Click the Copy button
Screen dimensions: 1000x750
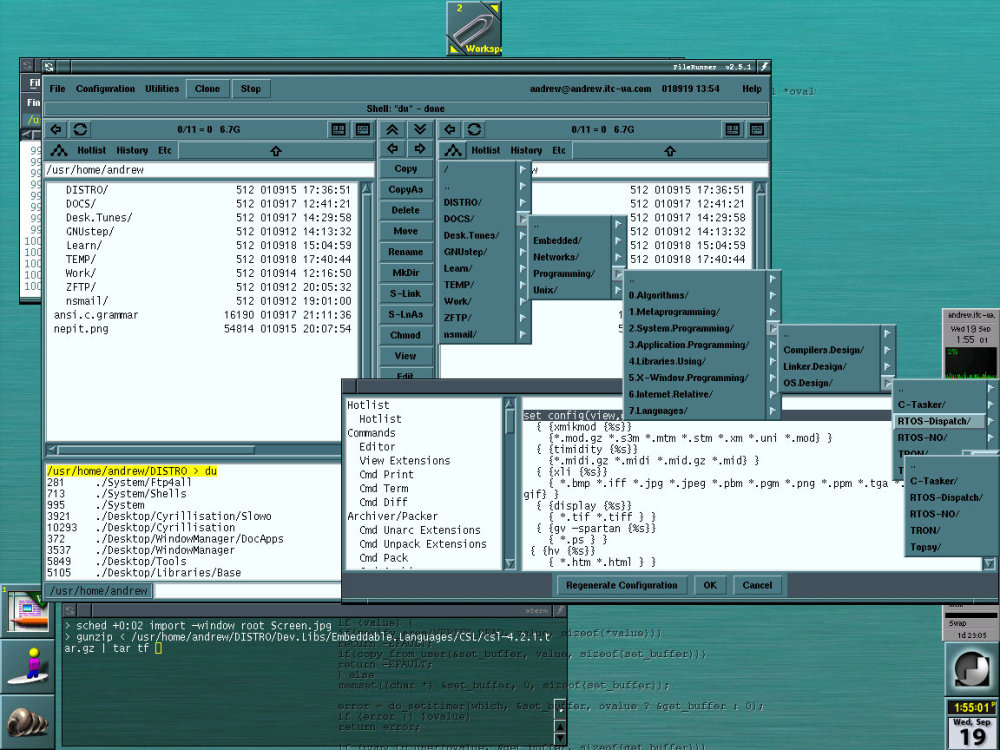(406, 169)
